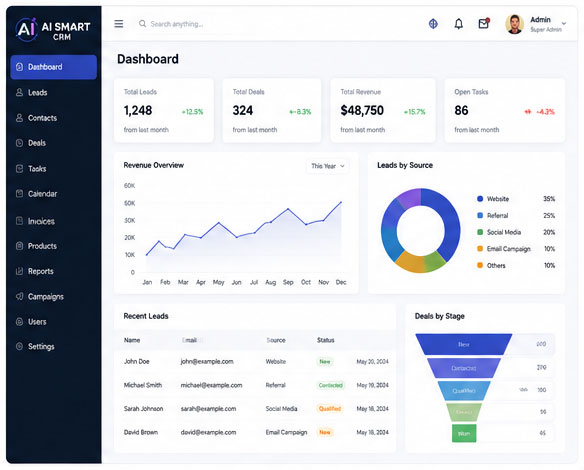Open the Total Revenue stat card

click(x=383, y=111)
